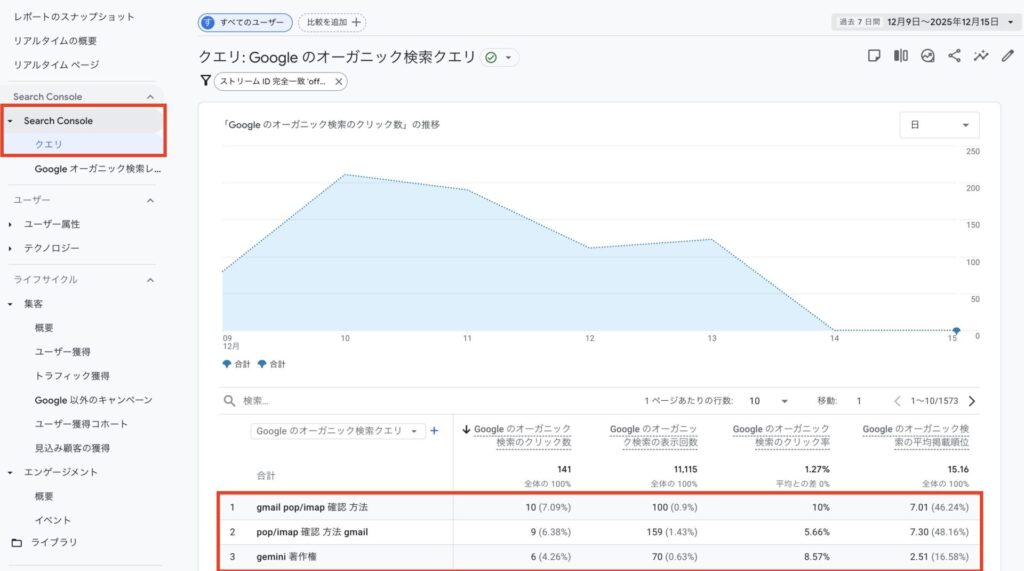Click the plus icon beside dimension dropdown
Screen dimensions: 1024x571
[434, 431]
